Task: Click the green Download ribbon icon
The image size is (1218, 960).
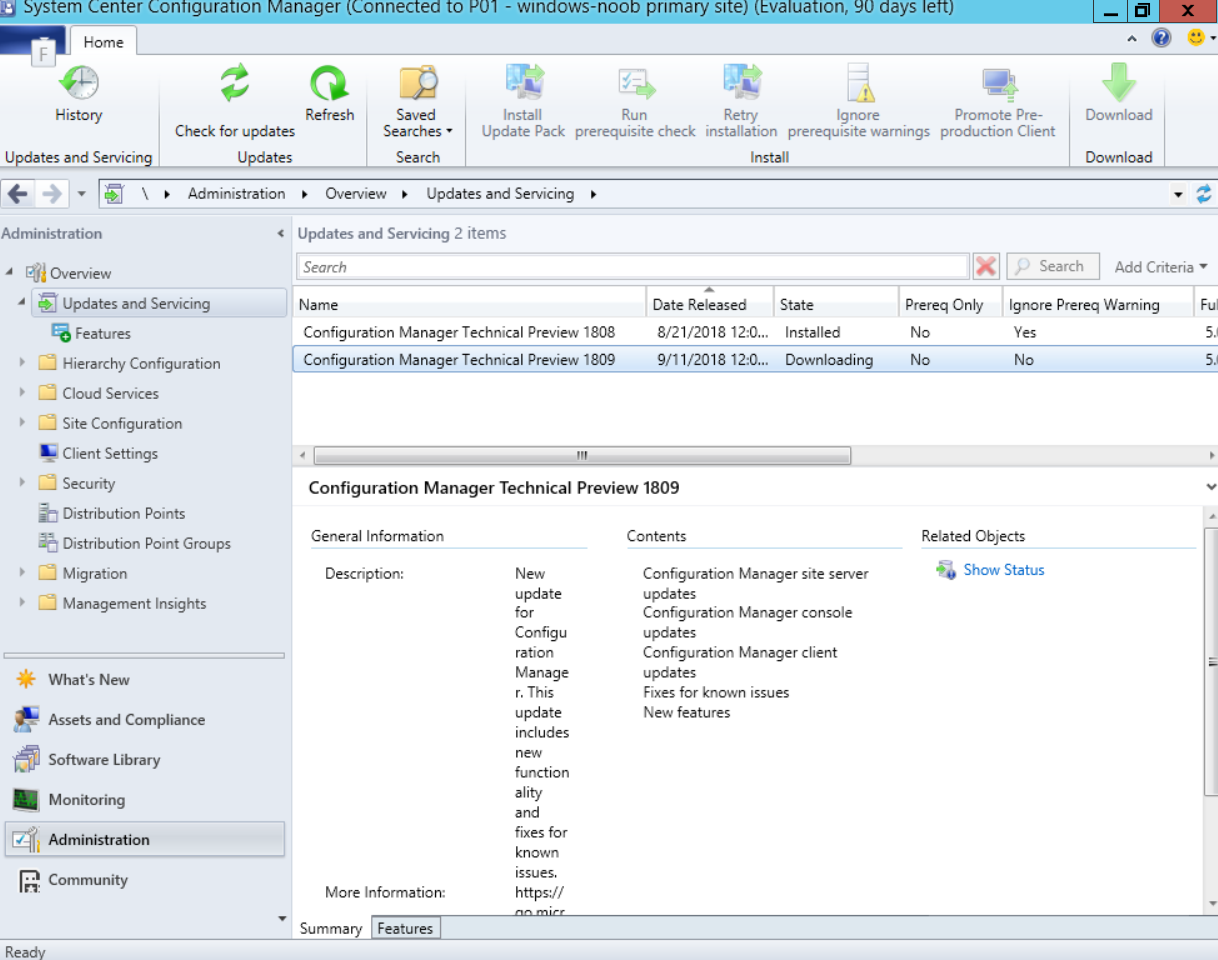Action: click(x=1119, y=83)
